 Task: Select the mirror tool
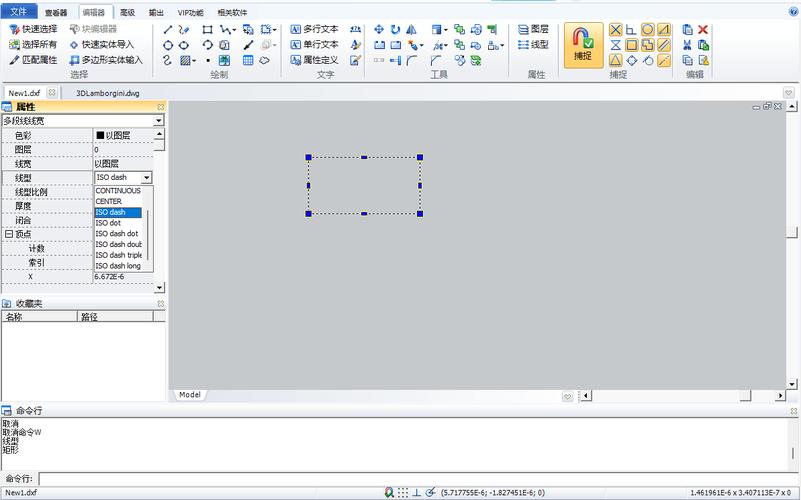click(411, 30)
